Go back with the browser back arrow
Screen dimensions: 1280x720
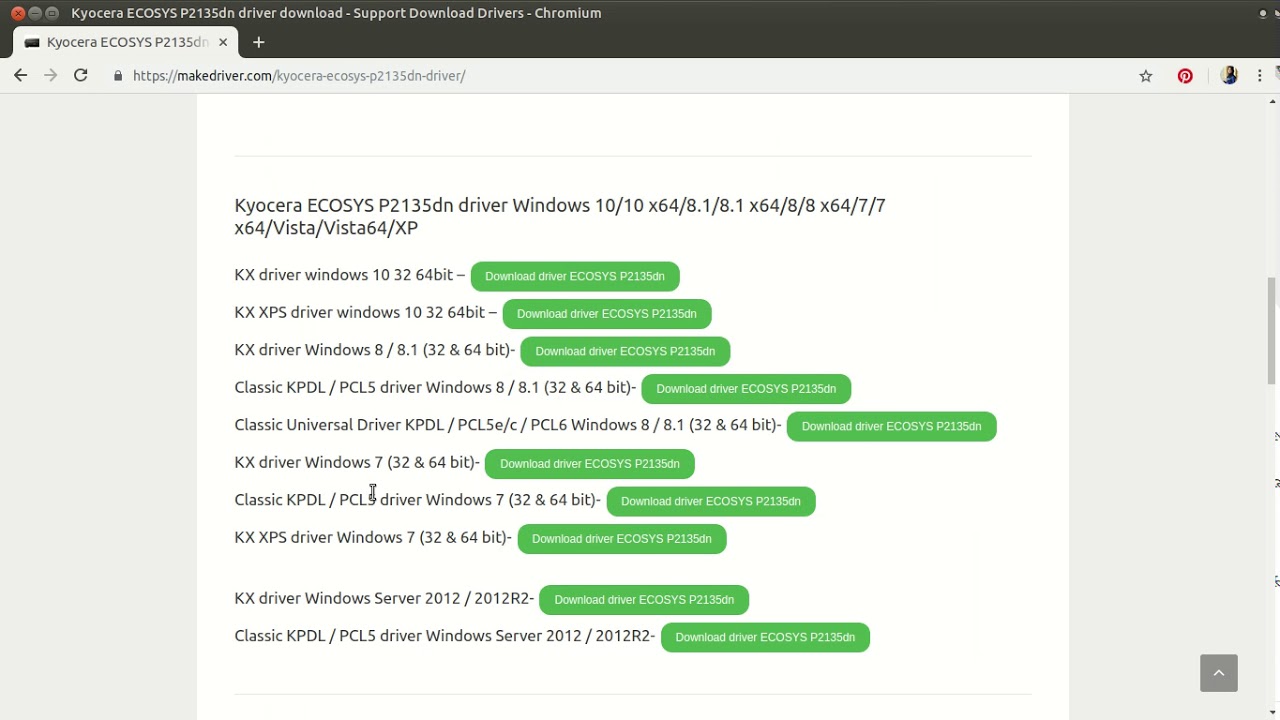(x=20, y=75)
